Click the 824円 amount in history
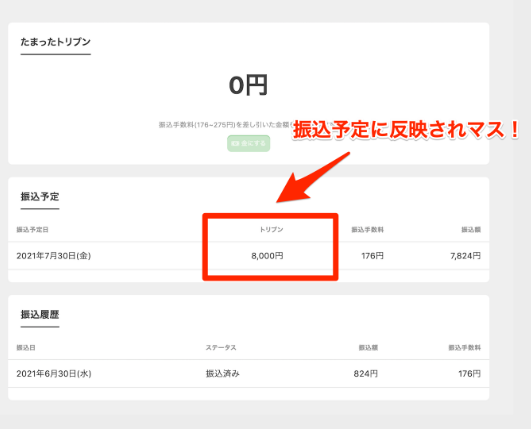 click(x=366, y=374)
